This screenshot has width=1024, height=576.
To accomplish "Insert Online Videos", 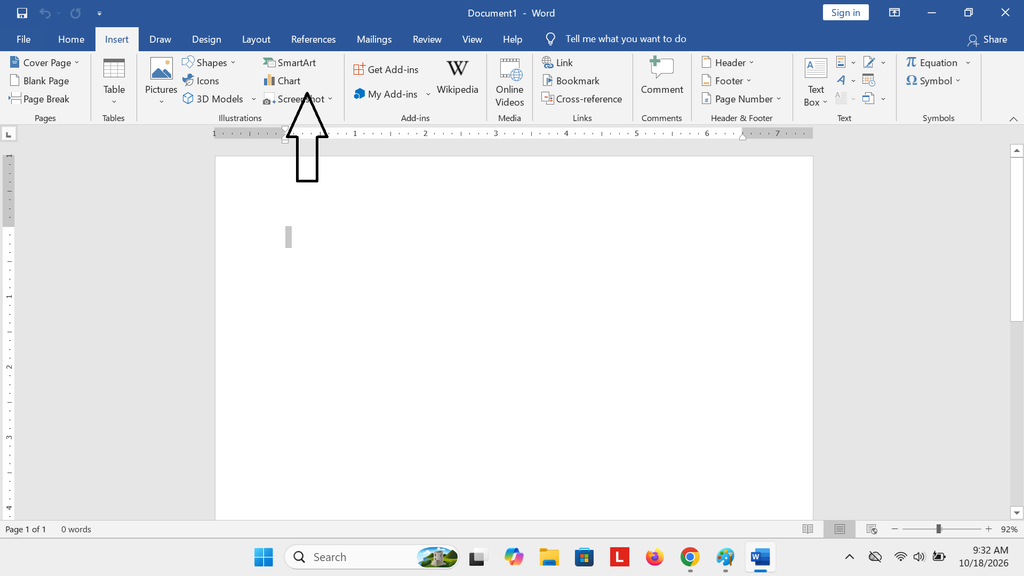I will pos(509,82).
